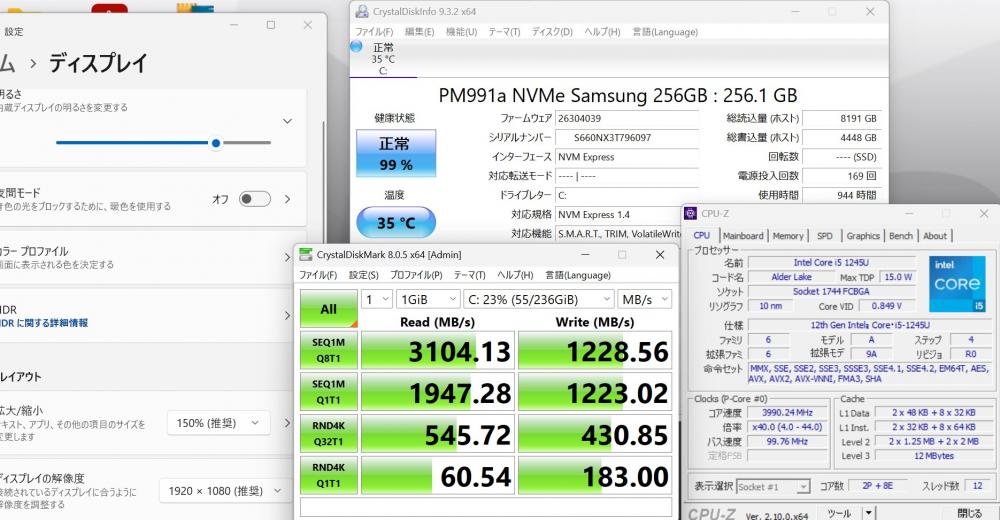
Task: Open the 1GiB test size dropdown
Action: coord(427,299)
